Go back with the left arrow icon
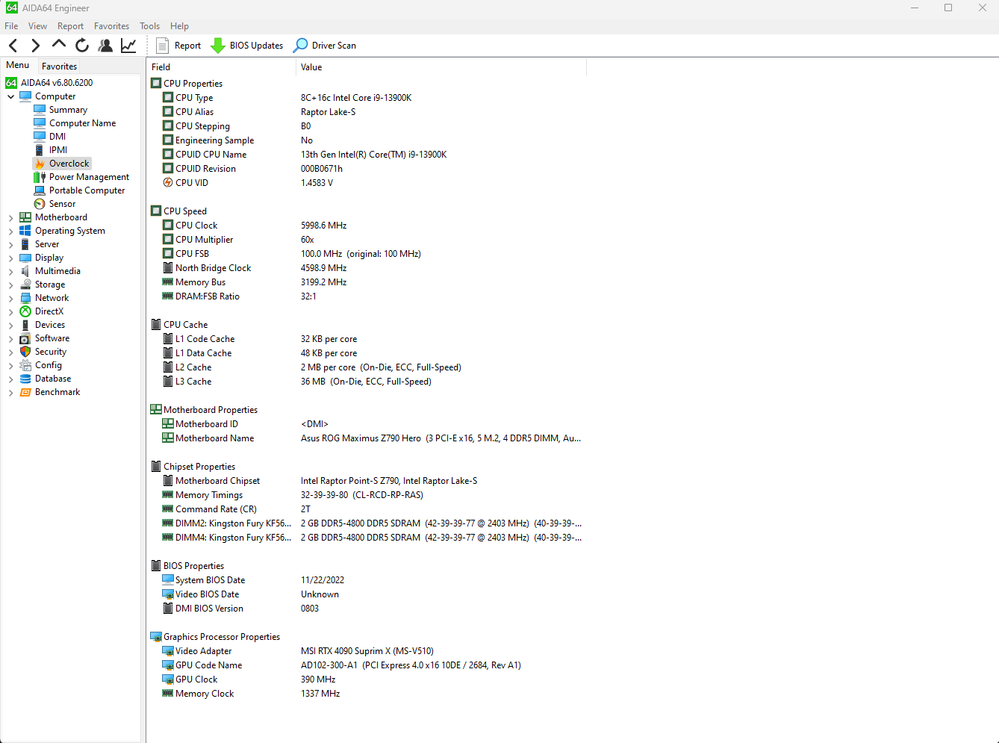The image size is (999, 743). point(13,45)
